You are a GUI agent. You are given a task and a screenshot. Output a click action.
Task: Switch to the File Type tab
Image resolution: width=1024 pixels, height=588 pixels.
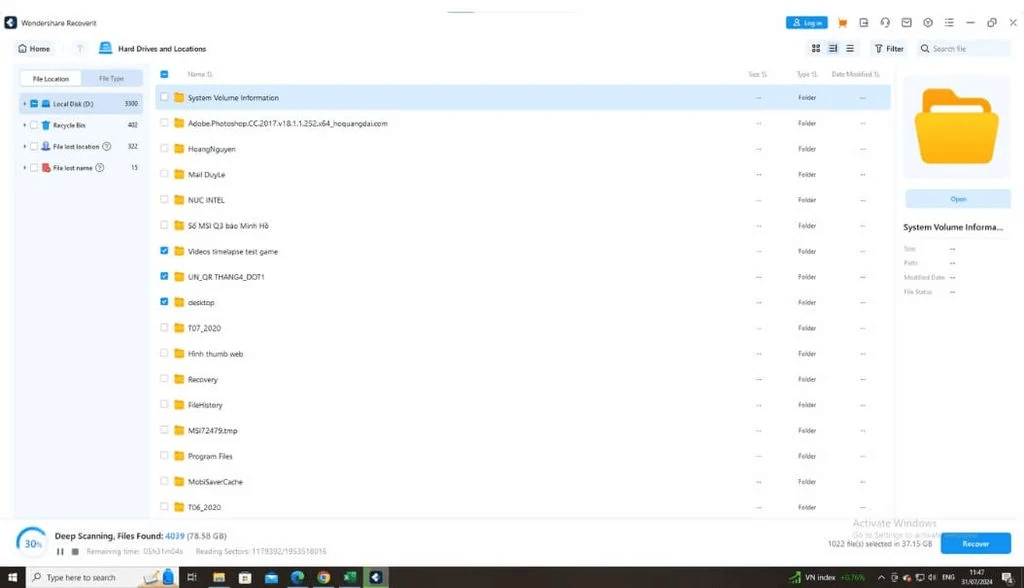click(x=112, y=78)
